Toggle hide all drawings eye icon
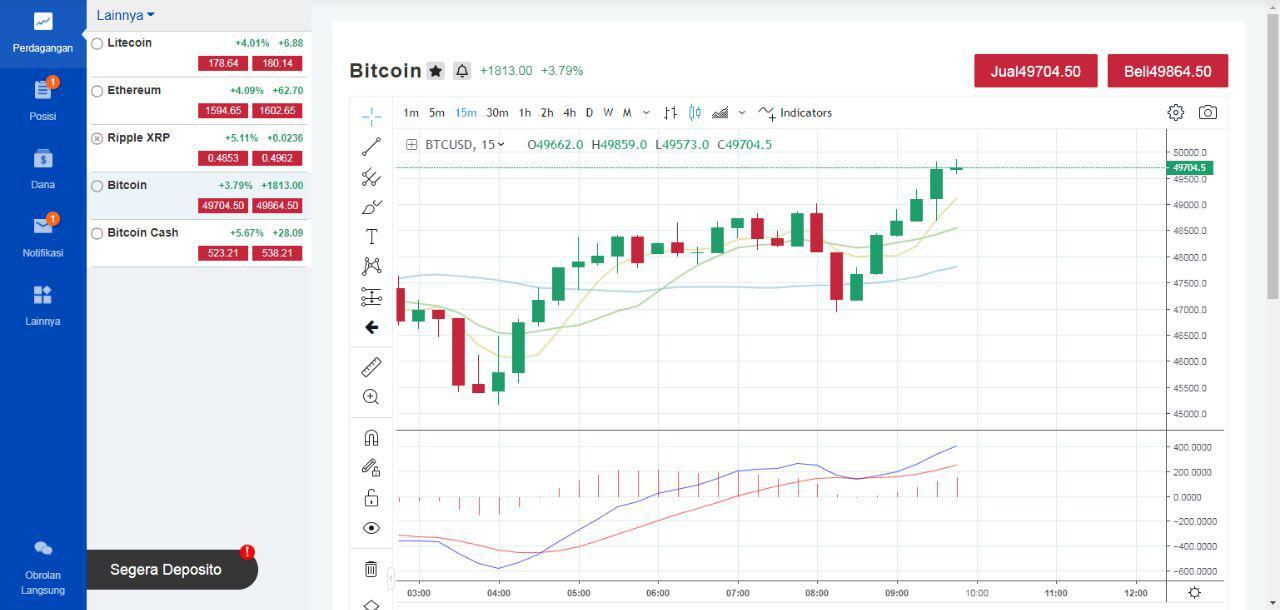1280x610 pixels. [x=371, y=528]
